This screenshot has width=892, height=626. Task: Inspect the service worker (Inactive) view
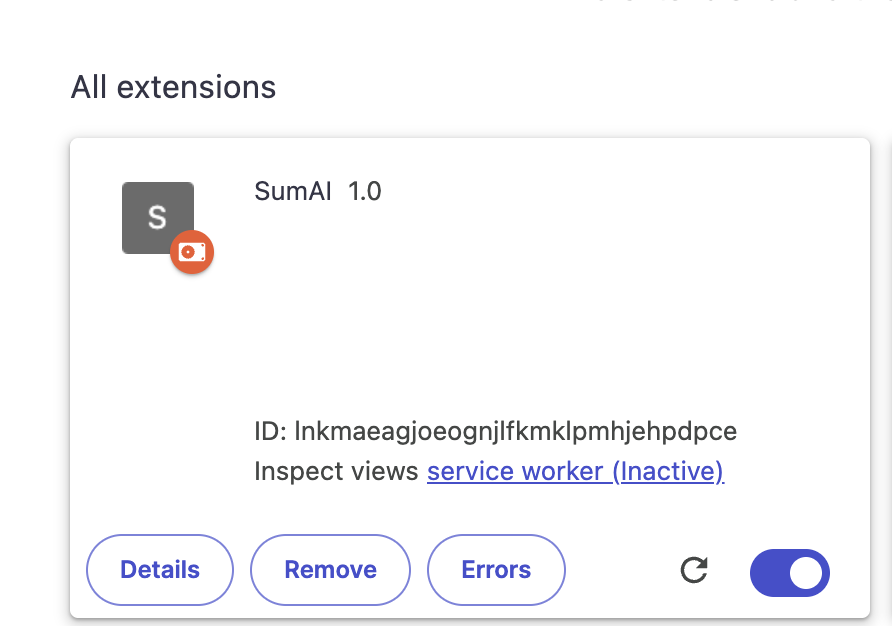(575, 471)
